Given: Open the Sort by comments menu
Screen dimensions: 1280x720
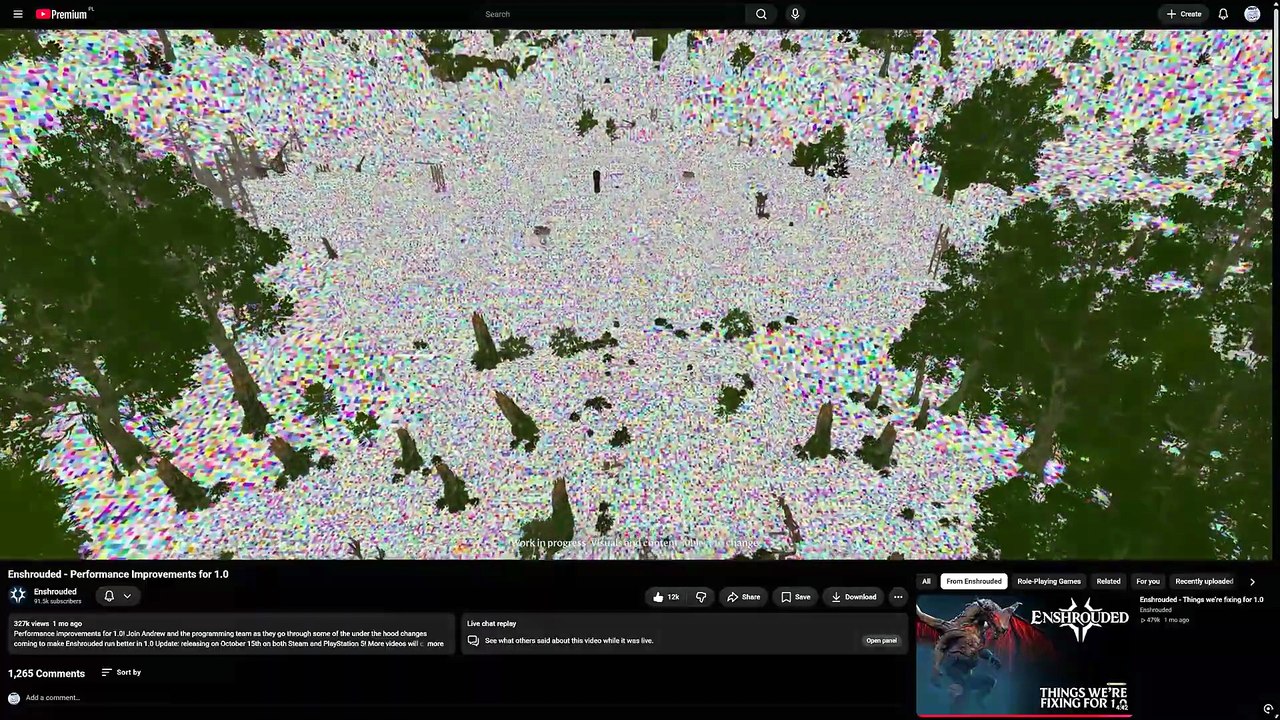Looking at the screenshot, I should point(121,672).
